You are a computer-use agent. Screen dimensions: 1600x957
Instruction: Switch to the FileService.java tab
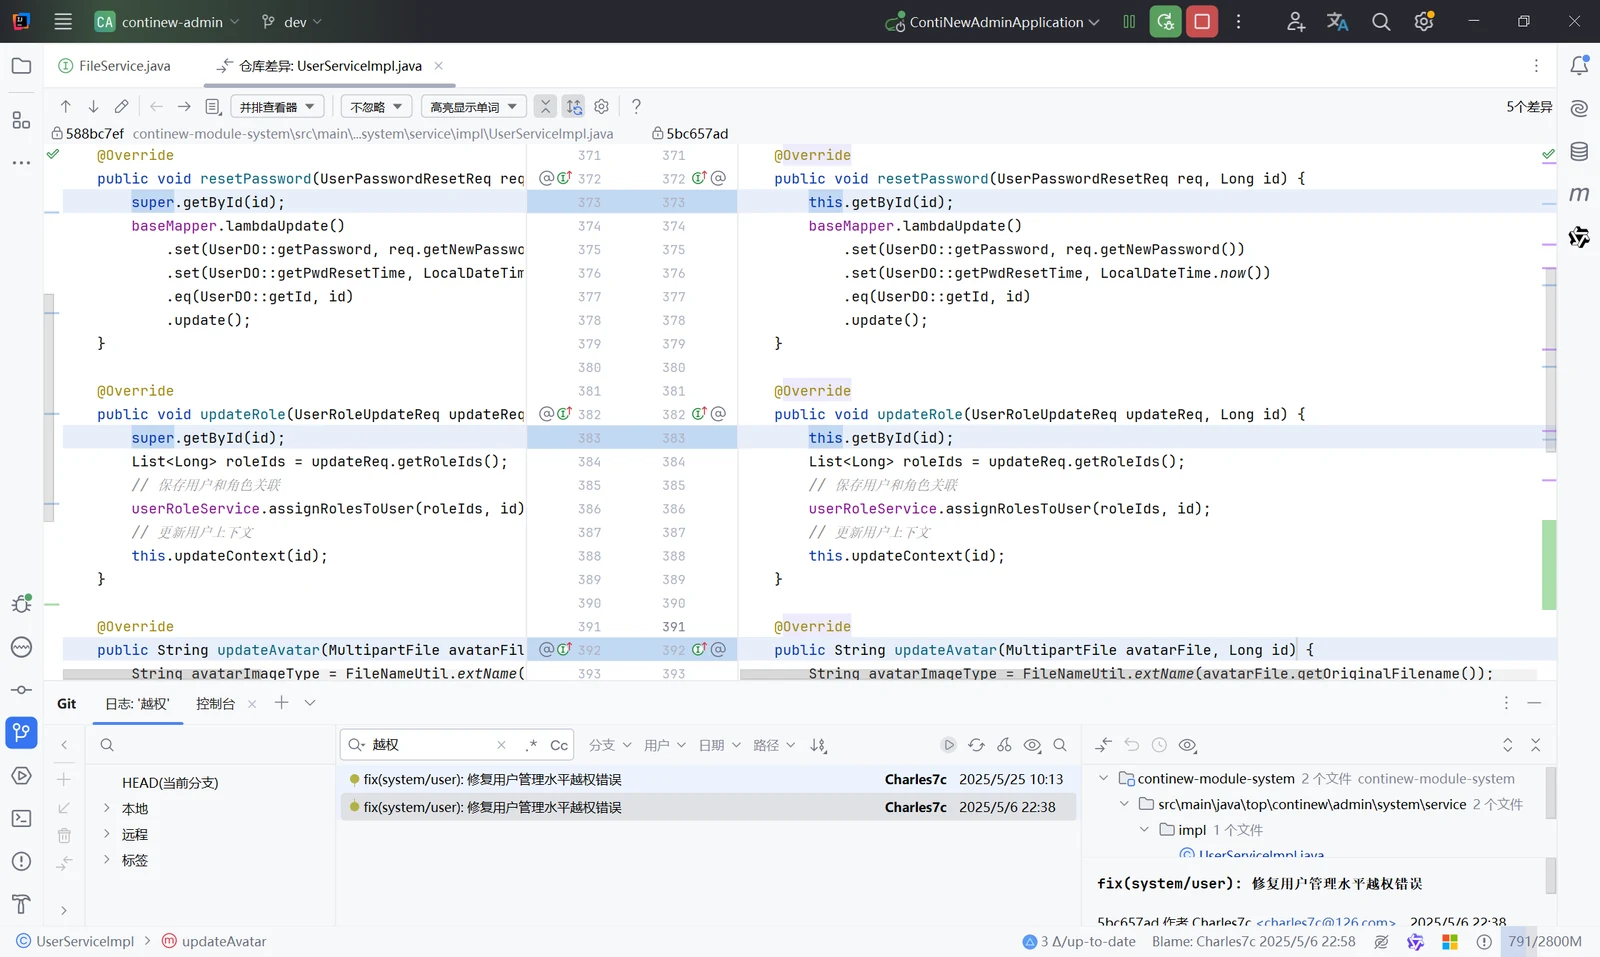tap(115, 66)
